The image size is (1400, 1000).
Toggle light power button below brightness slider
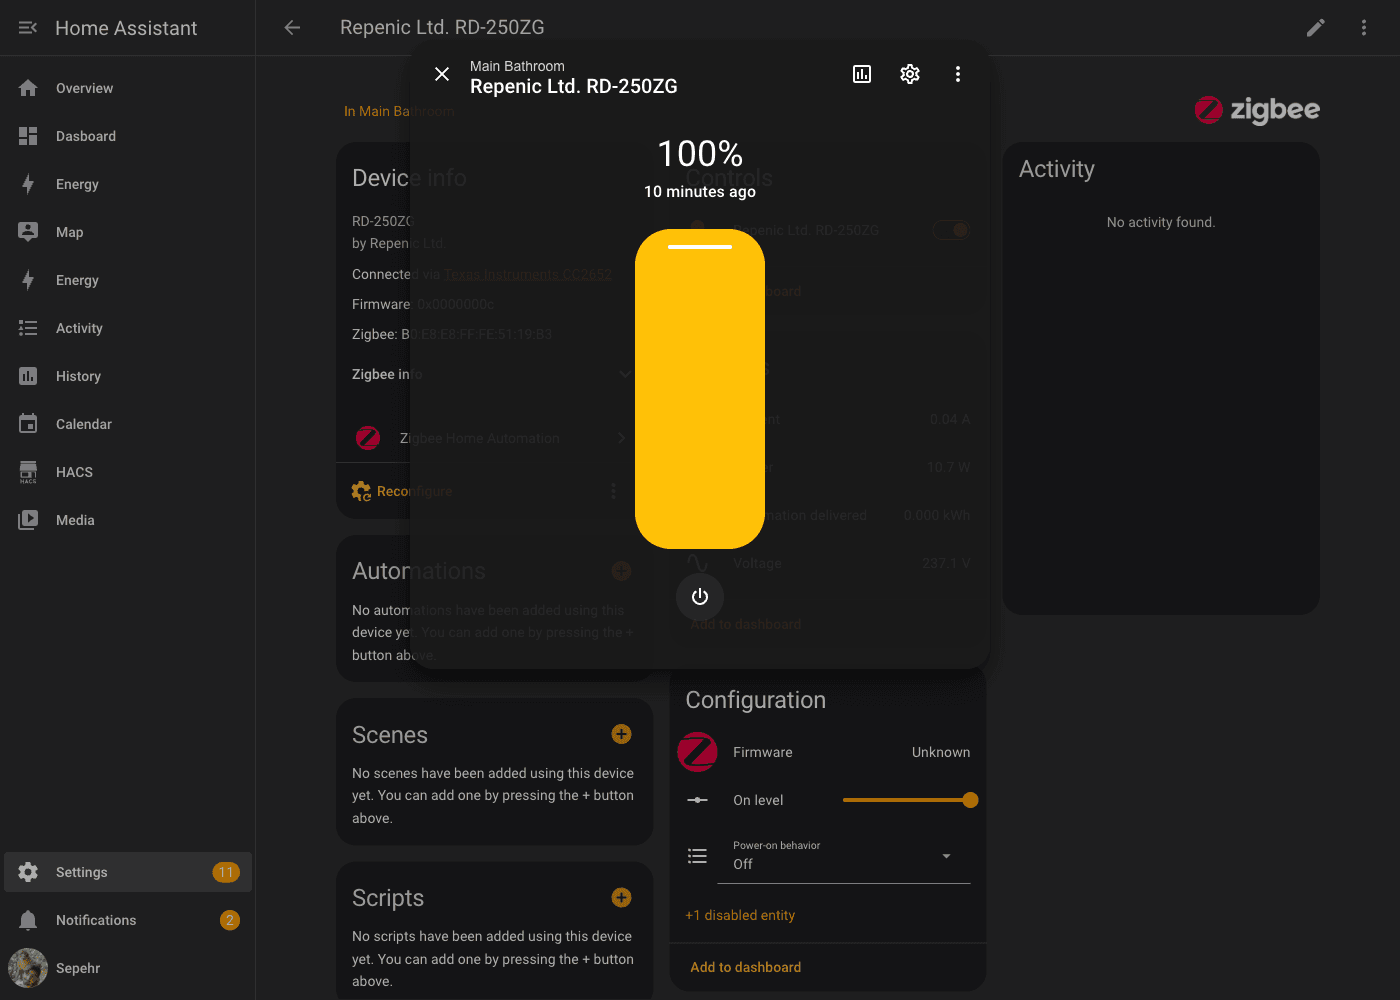click(700, 597)
